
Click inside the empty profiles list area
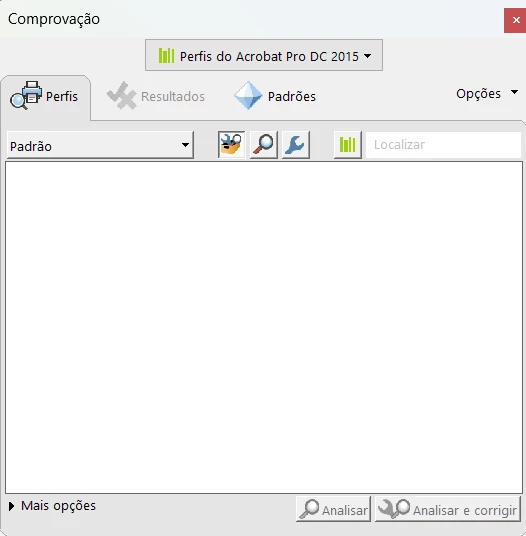tap(264, 327)
